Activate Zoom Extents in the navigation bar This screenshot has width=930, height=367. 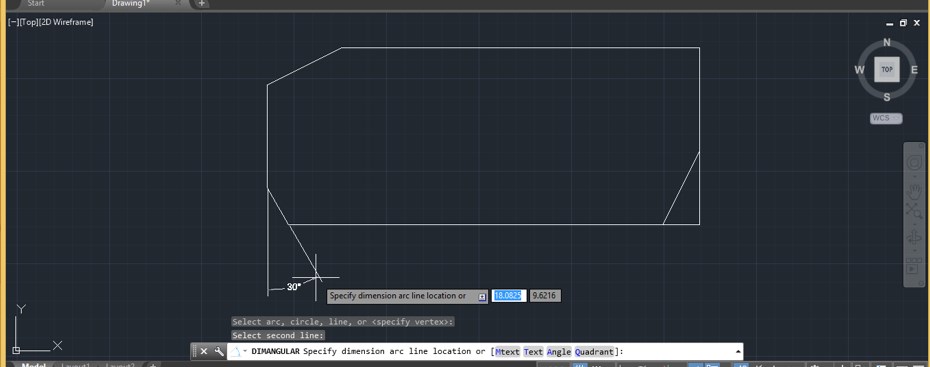(913, 210)
